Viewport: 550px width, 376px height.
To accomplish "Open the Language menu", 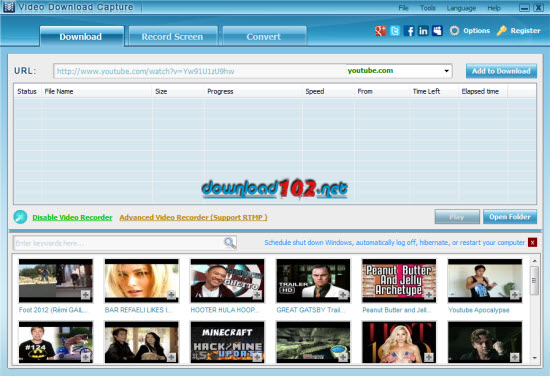I will pyautogui.click(x=461, y=8).
